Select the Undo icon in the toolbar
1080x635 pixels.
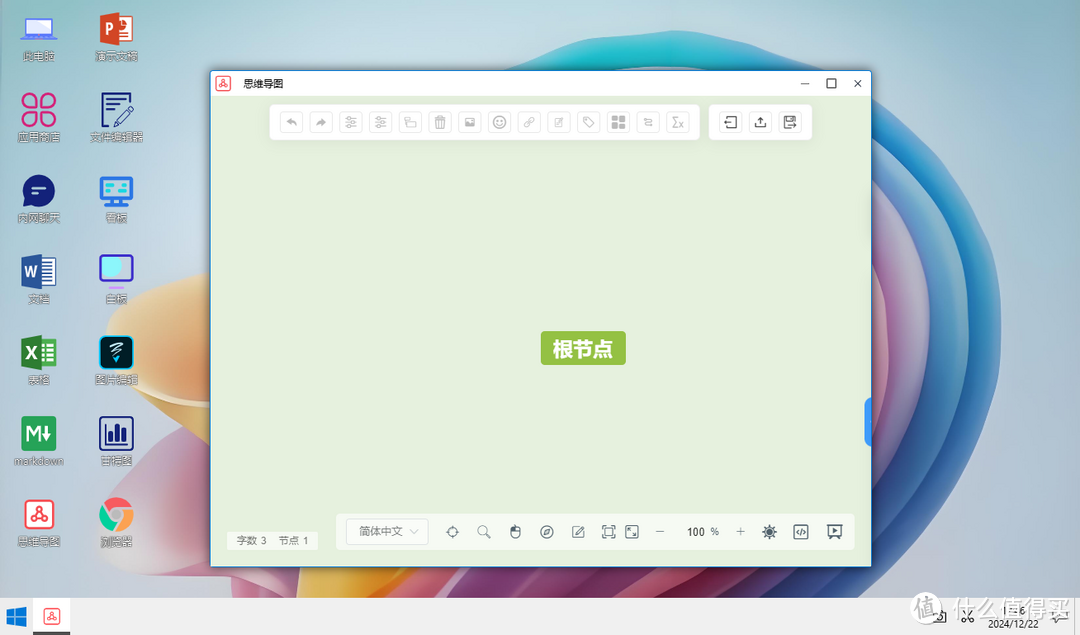point(290,122)
